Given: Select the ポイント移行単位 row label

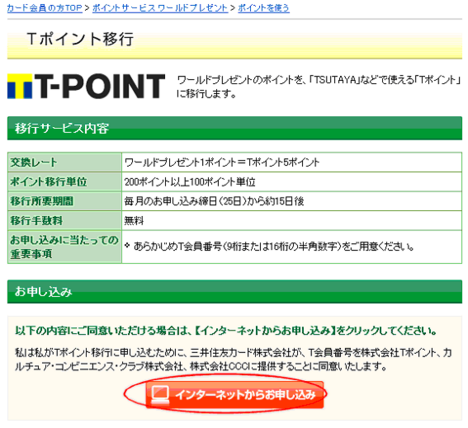Looking at the screenshot, I should pyautogui.click(x=65, y=182).
